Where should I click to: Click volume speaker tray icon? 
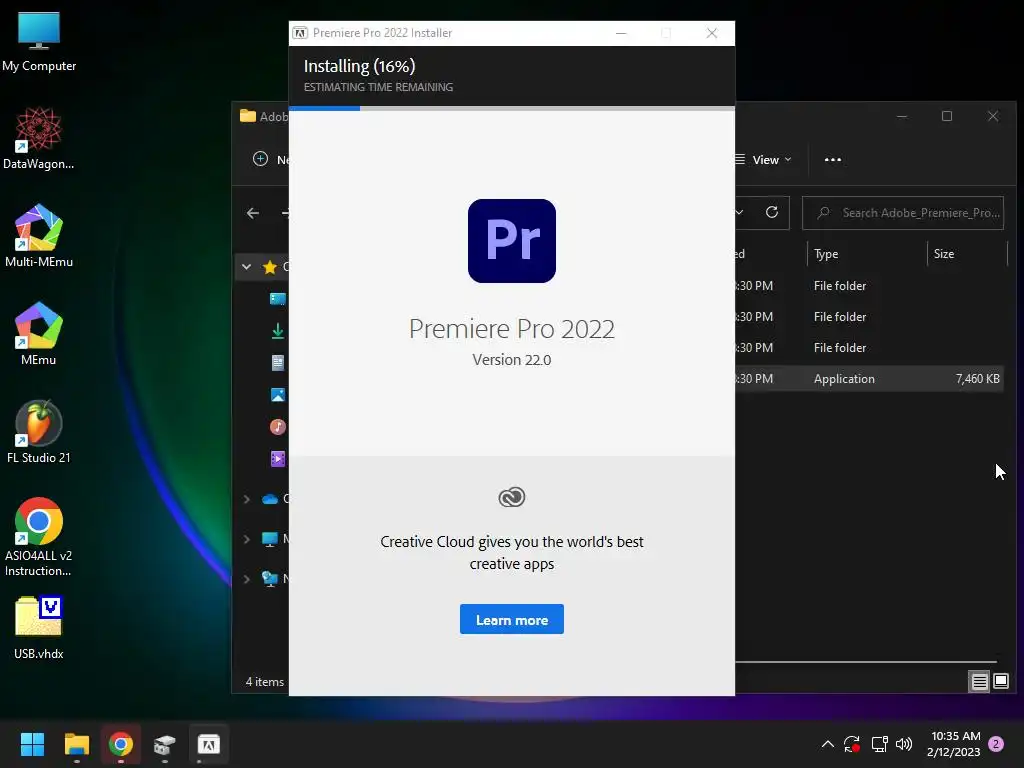904,744
